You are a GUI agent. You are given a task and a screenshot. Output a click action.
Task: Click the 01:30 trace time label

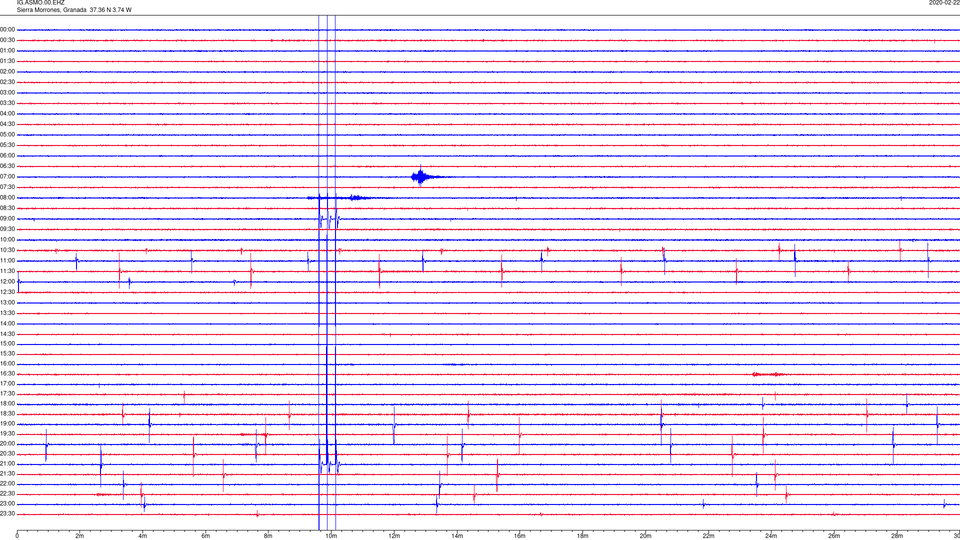tap(7, 61)
